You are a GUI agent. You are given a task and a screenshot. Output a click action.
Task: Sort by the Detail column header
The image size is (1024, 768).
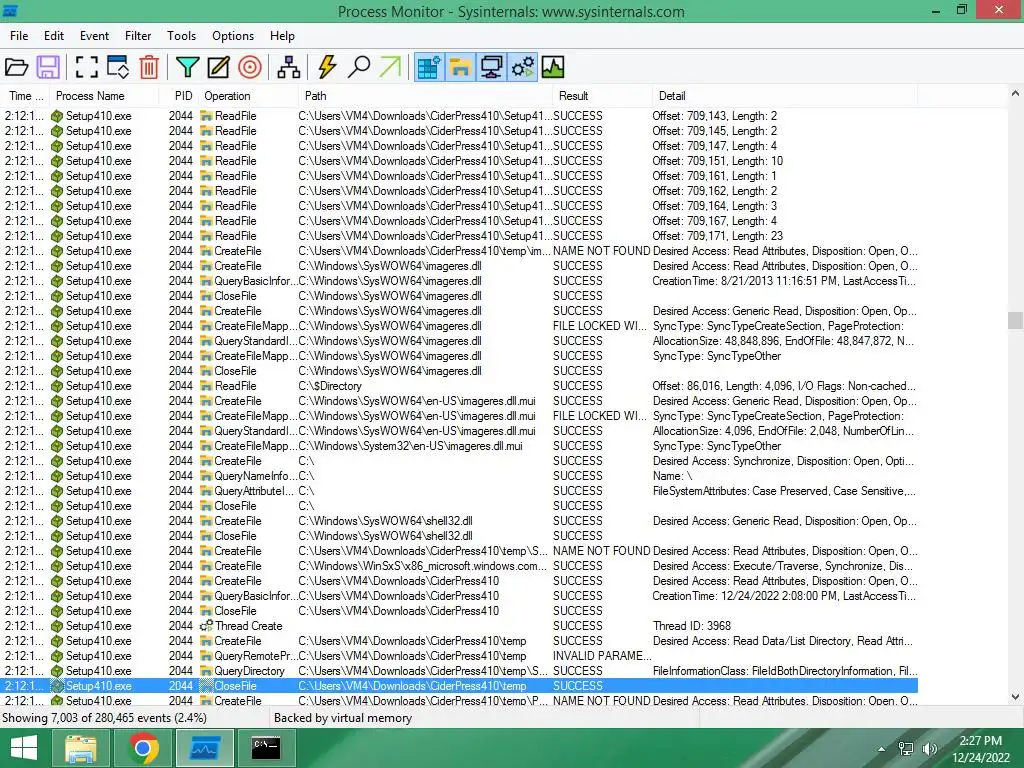(x=785, y=96)
